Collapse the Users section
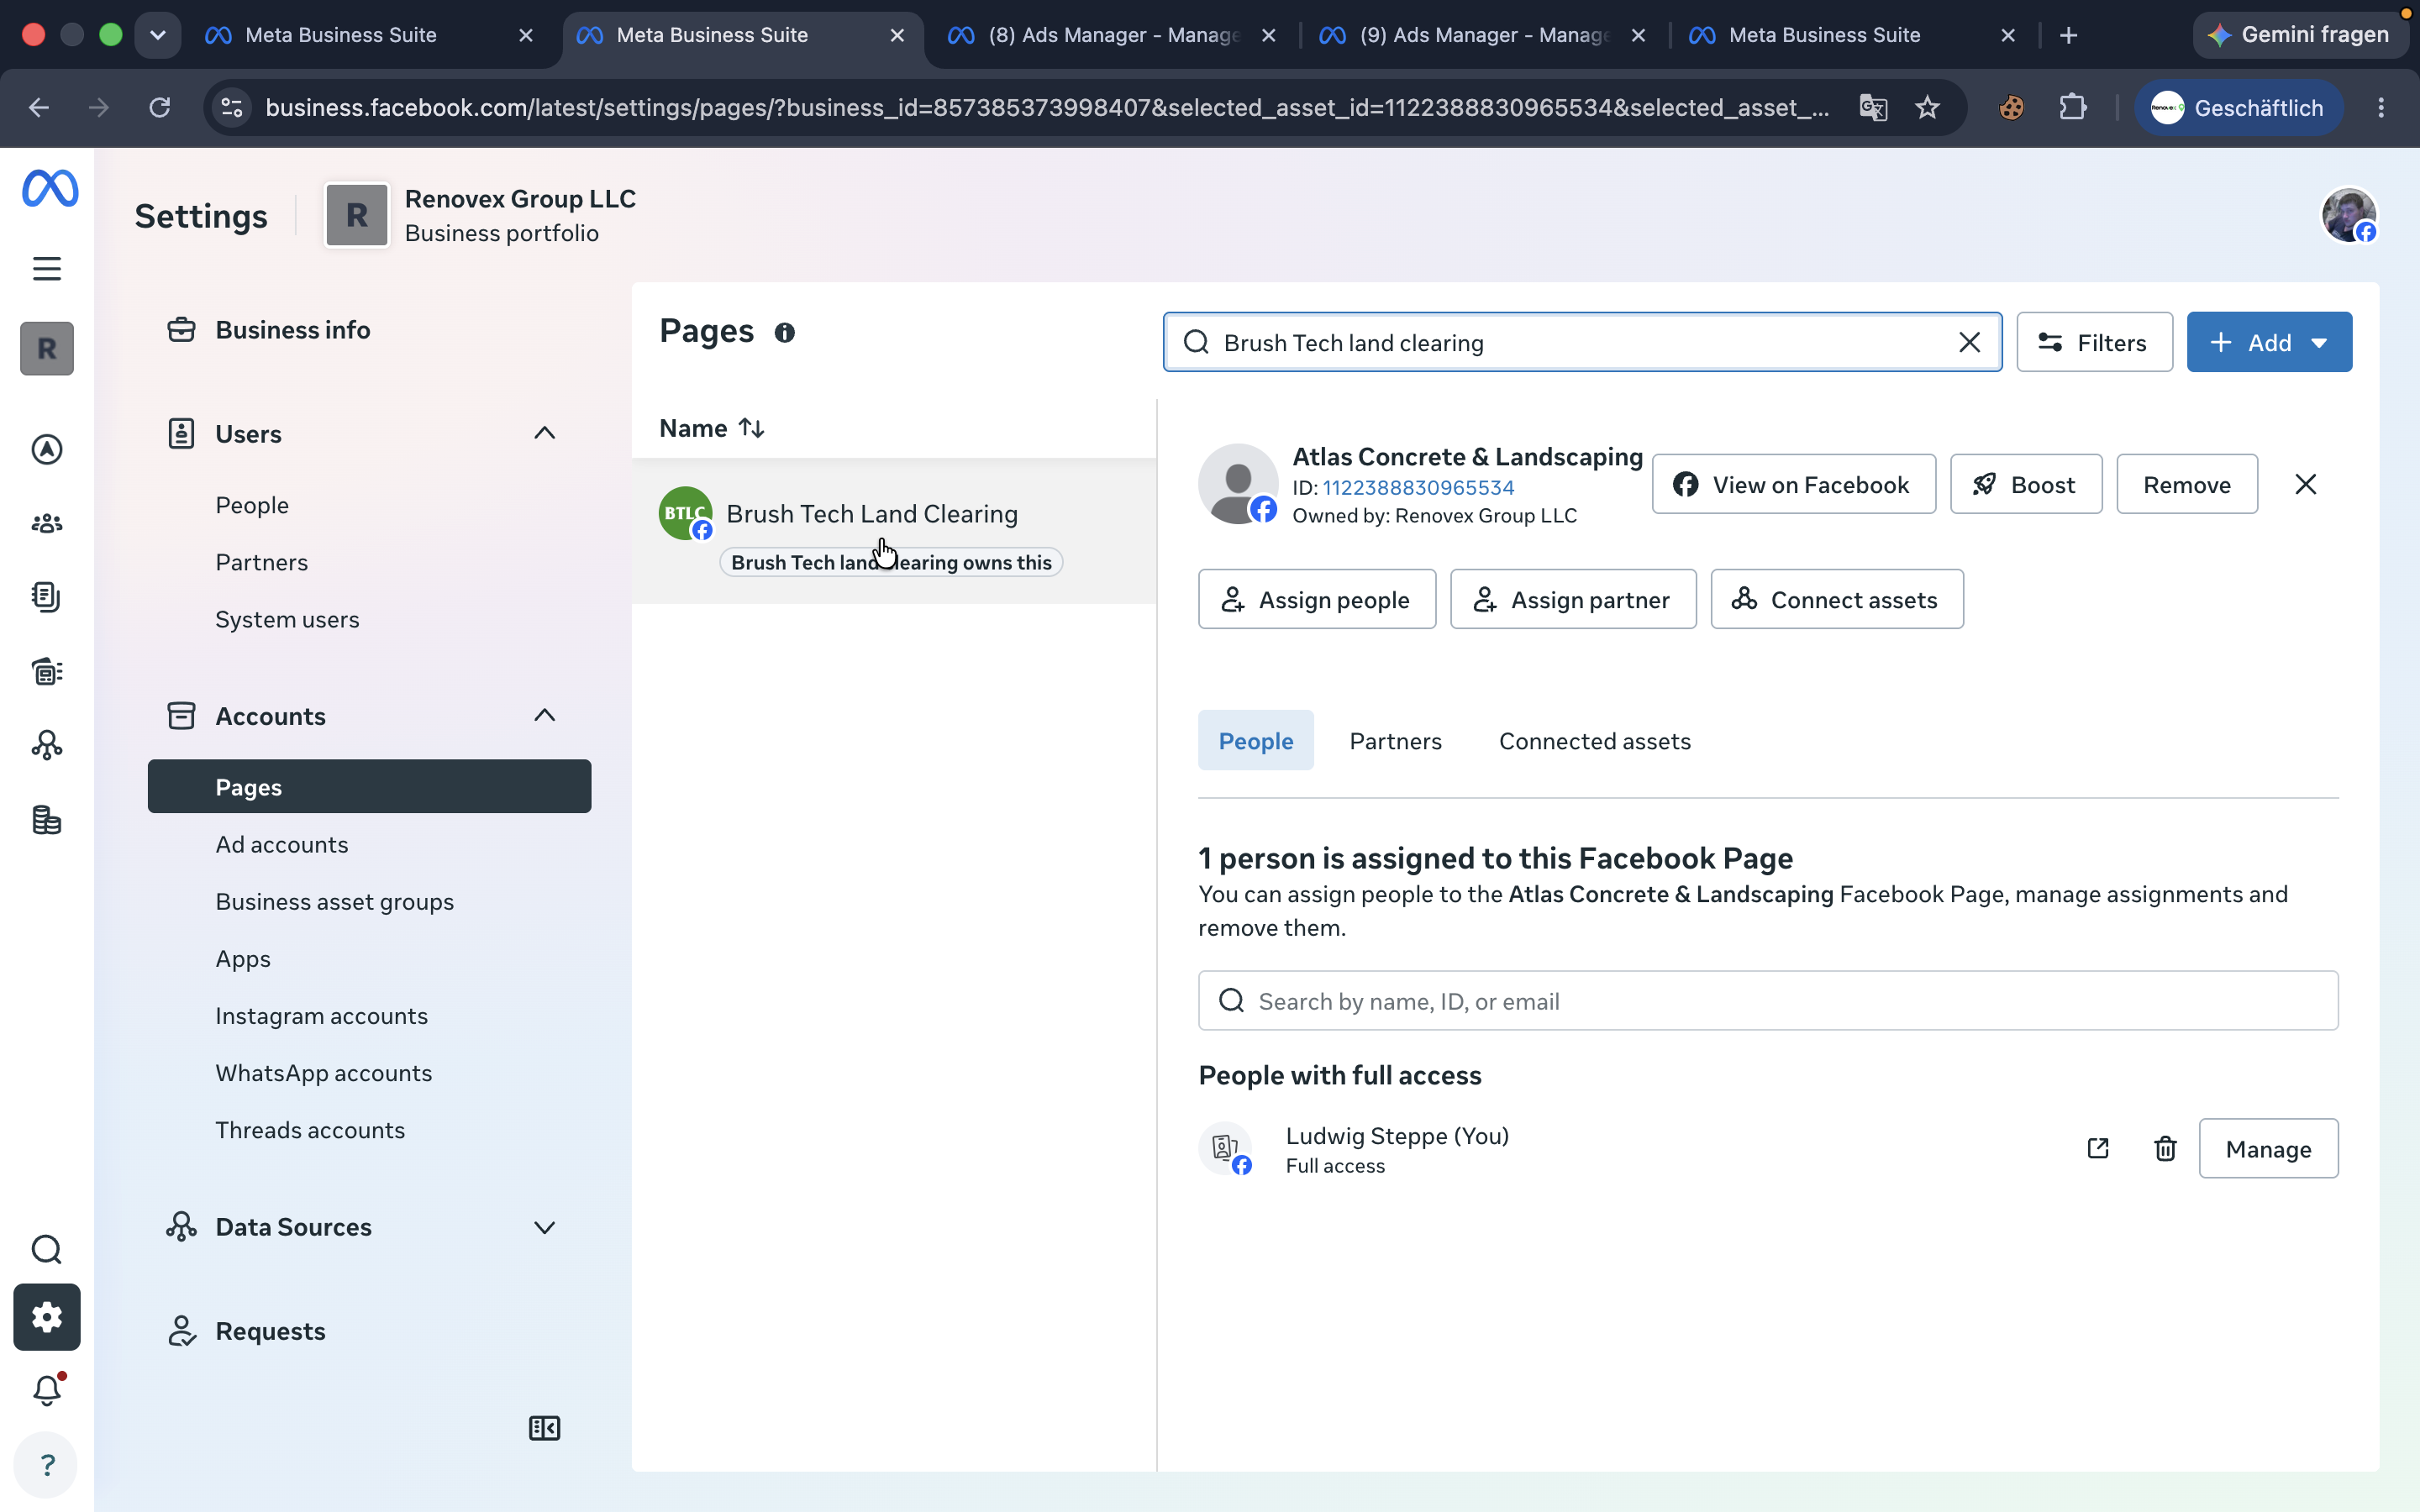 pos(544,433)
